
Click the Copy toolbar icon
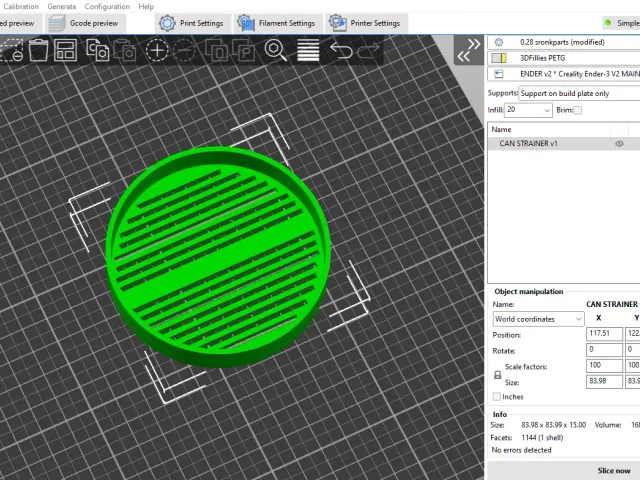(x=98, y=50)
